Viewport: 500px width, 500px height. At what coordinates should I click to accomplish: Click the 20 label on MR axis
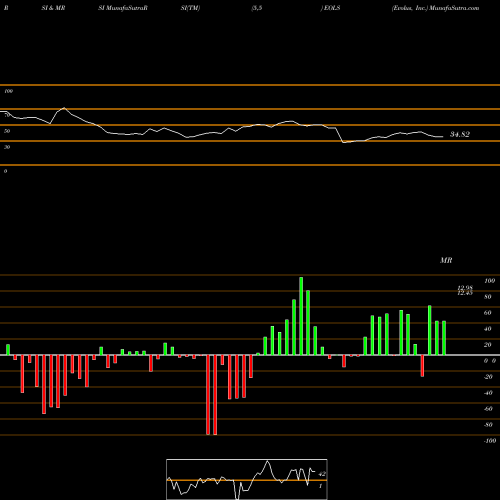coord(488,345)
